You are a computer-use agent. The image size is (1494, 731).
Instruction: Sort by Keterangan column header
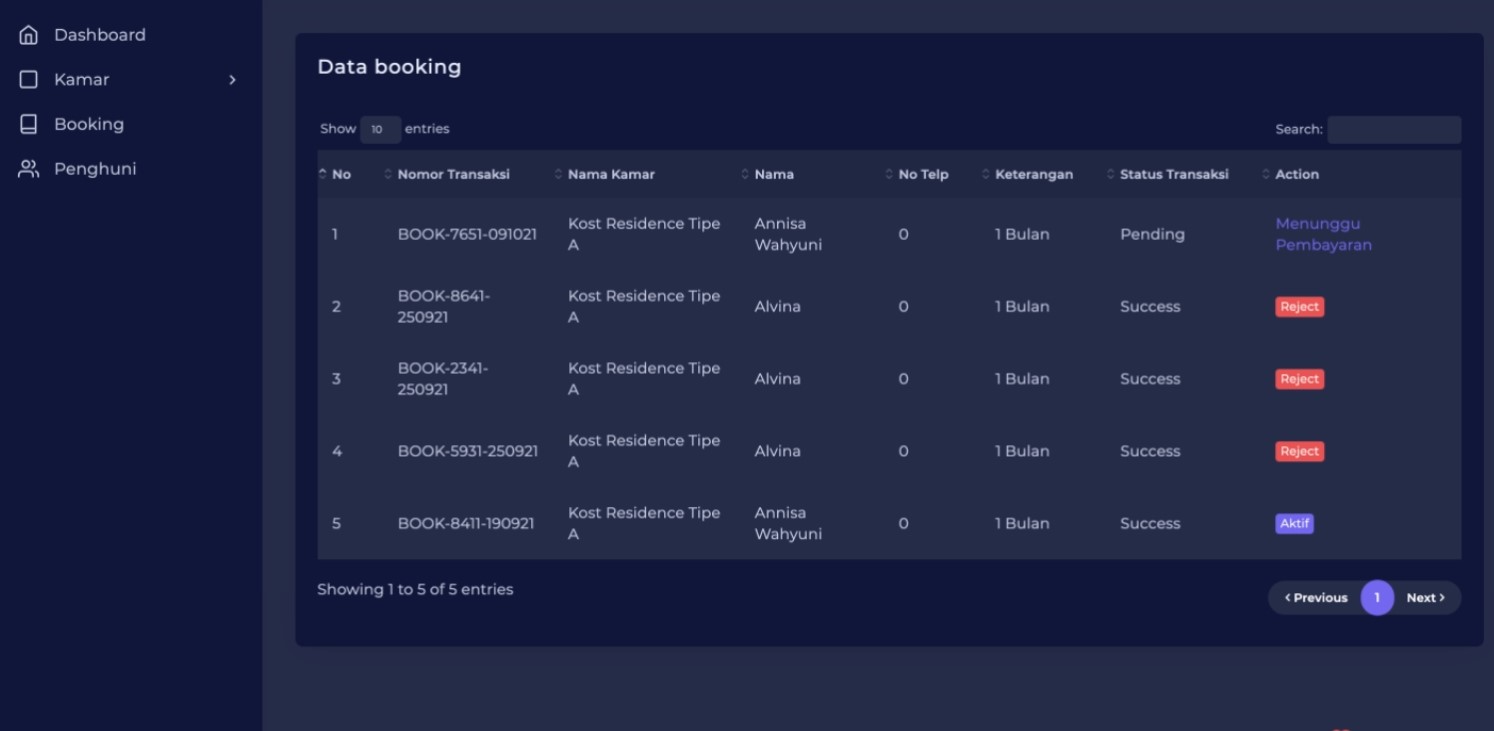point(1033,174)
